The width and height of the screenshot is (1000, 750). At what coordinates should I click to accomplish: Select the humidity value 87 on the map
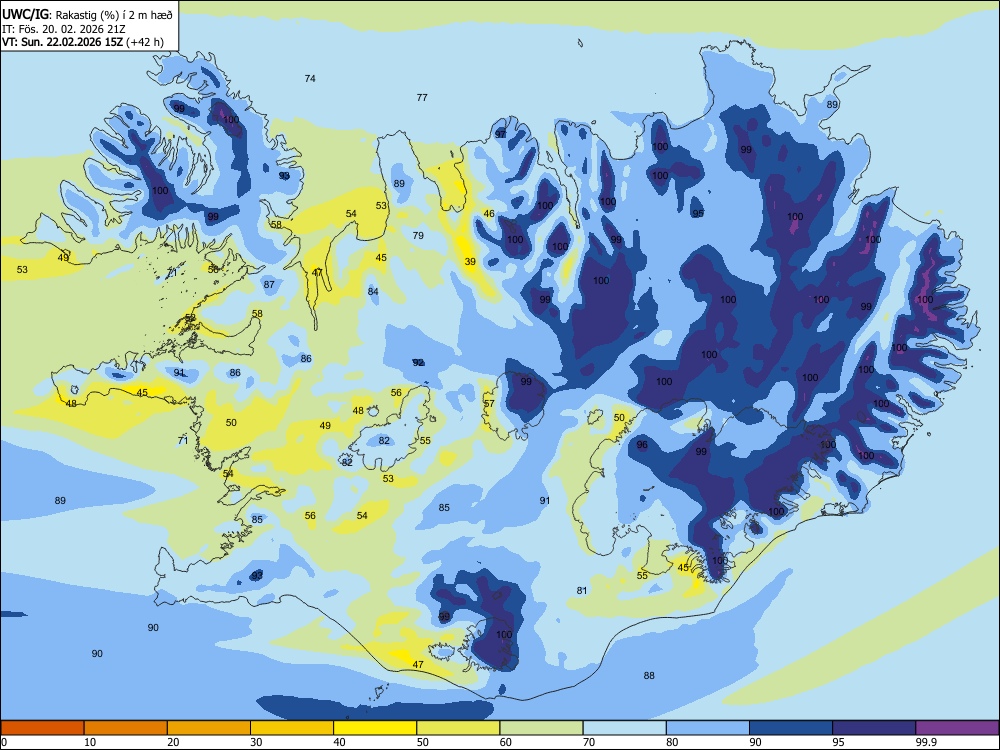point(269,284)
